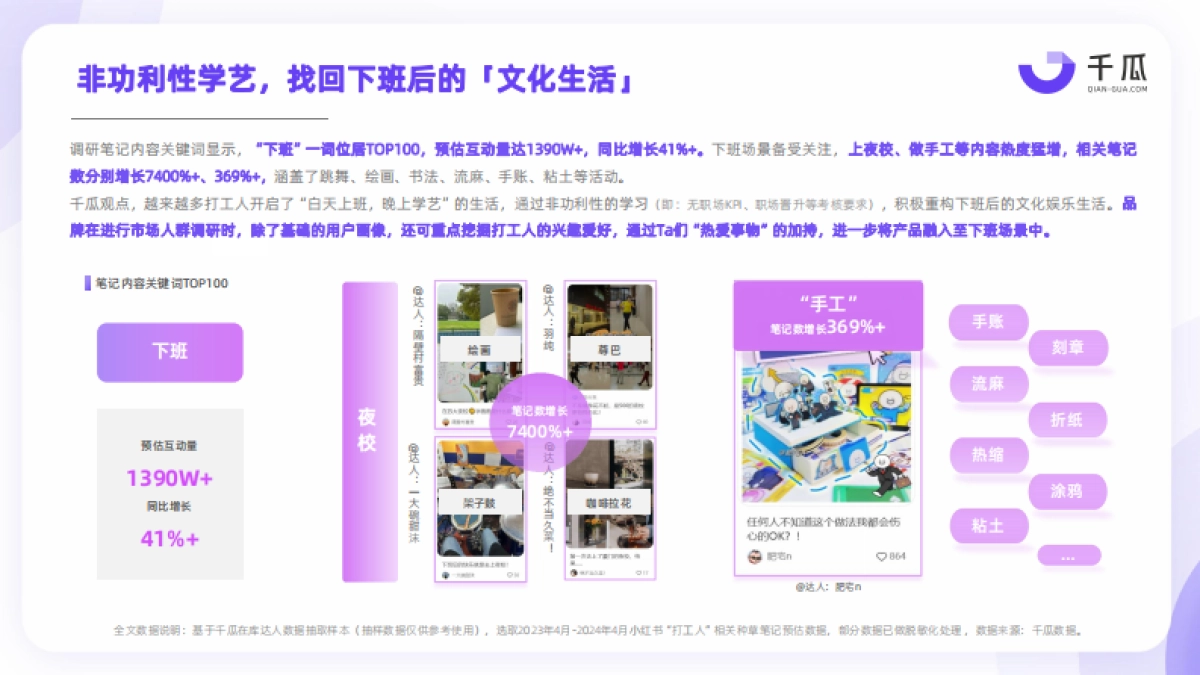Screen dimensions: 1200x675
Task: Toggle the 热缩 tag
Action: point(988,454)
